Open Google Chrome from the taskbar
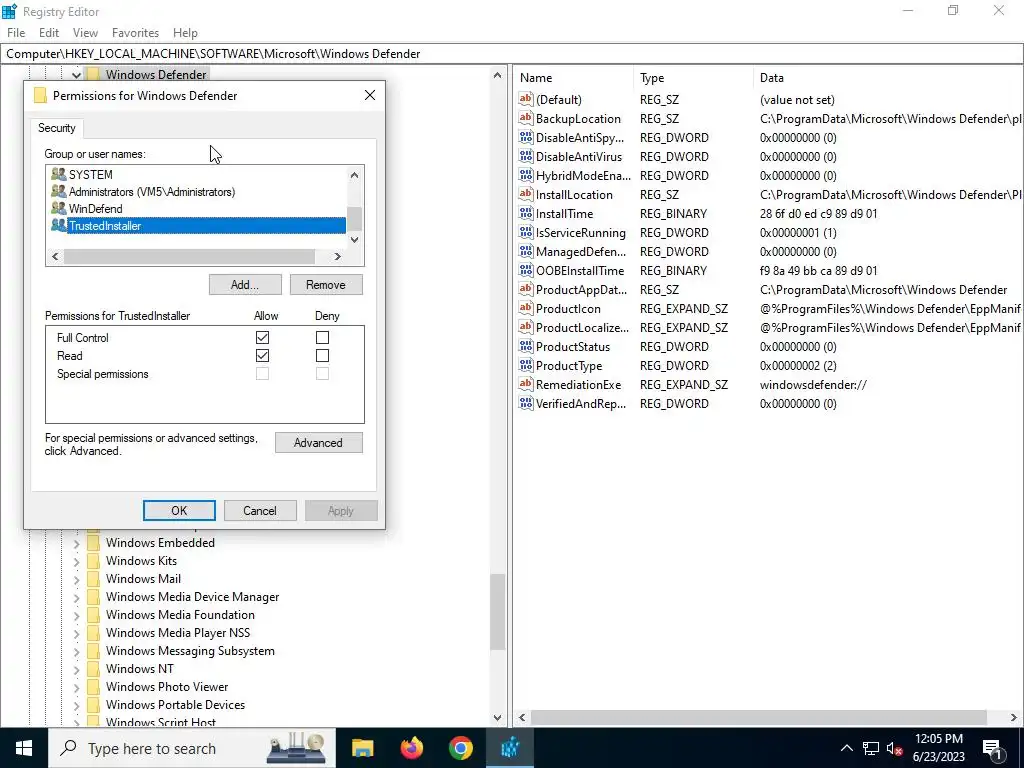This screenshot has height=768, width=1024. click(460, 748)
